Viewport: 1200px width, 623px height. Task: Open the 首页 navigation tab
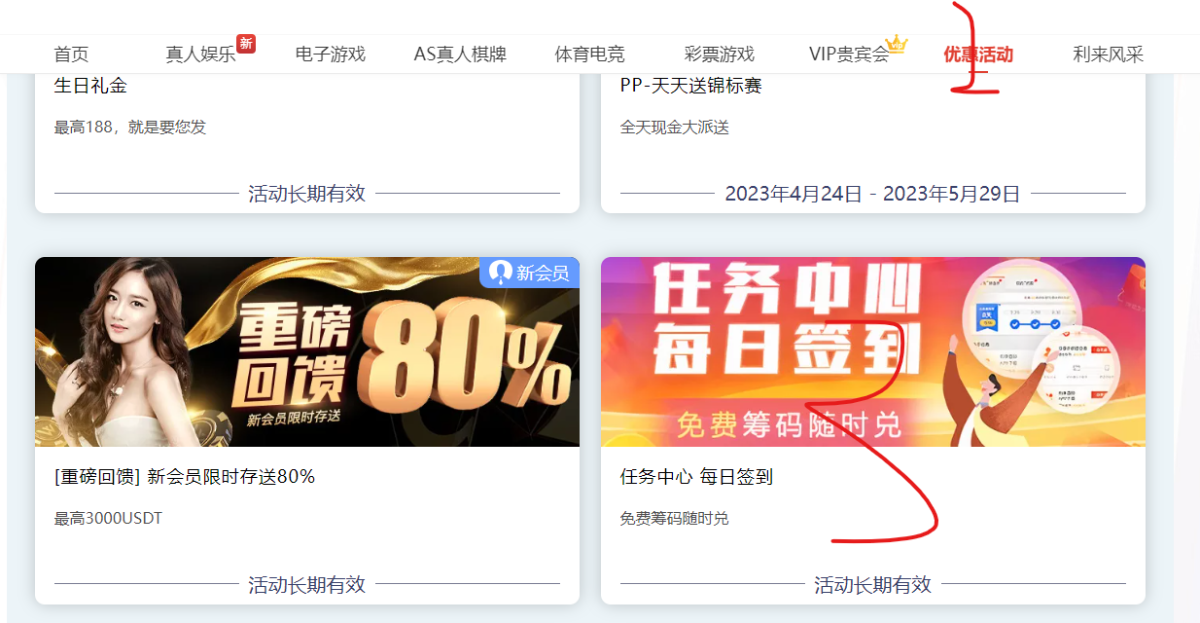[71, 54]
